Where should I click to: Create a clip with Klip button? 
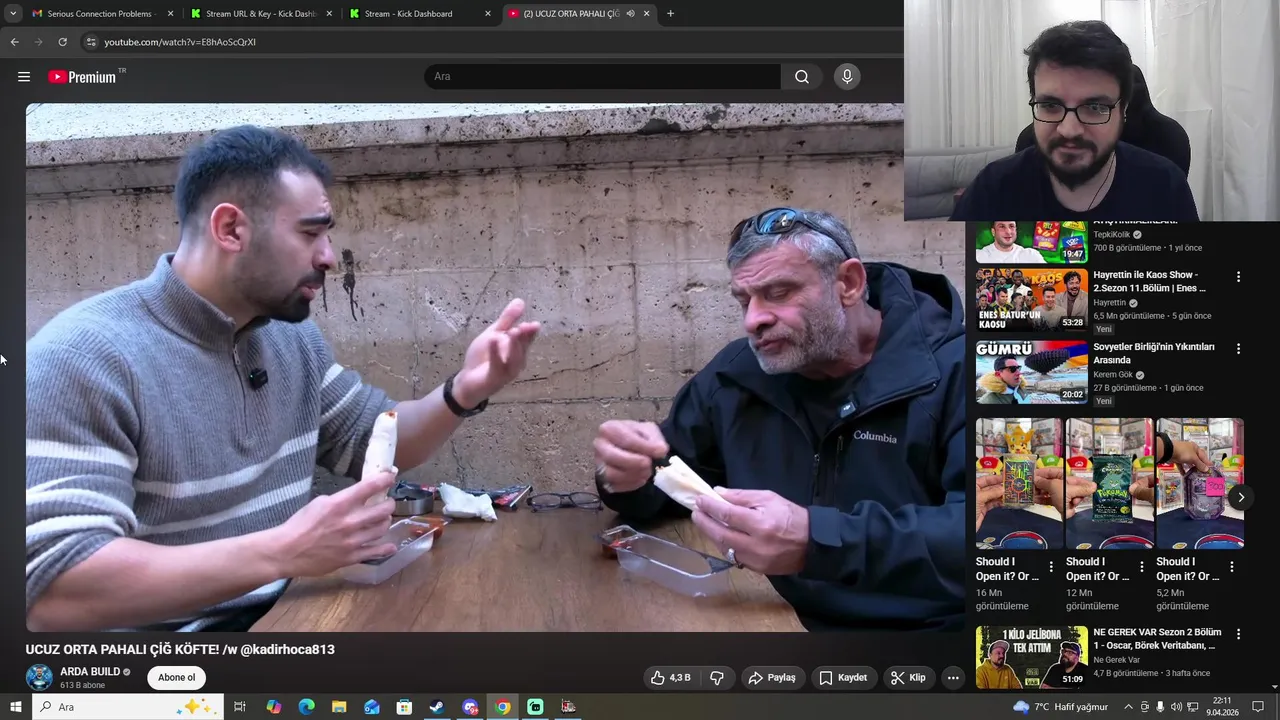(x=908, y=678)
